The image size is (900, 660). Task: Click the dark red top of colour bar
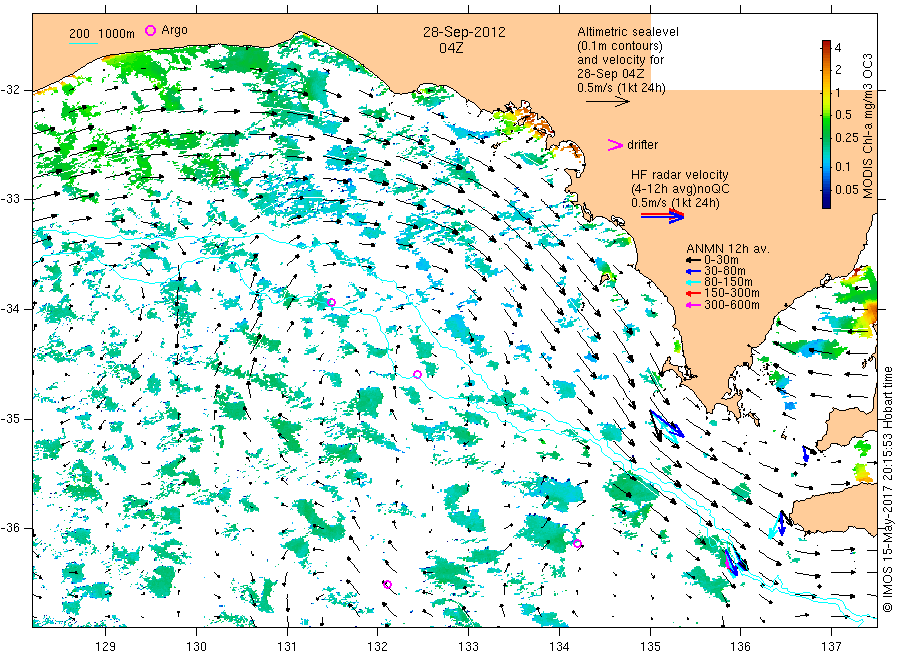(826, 44)
